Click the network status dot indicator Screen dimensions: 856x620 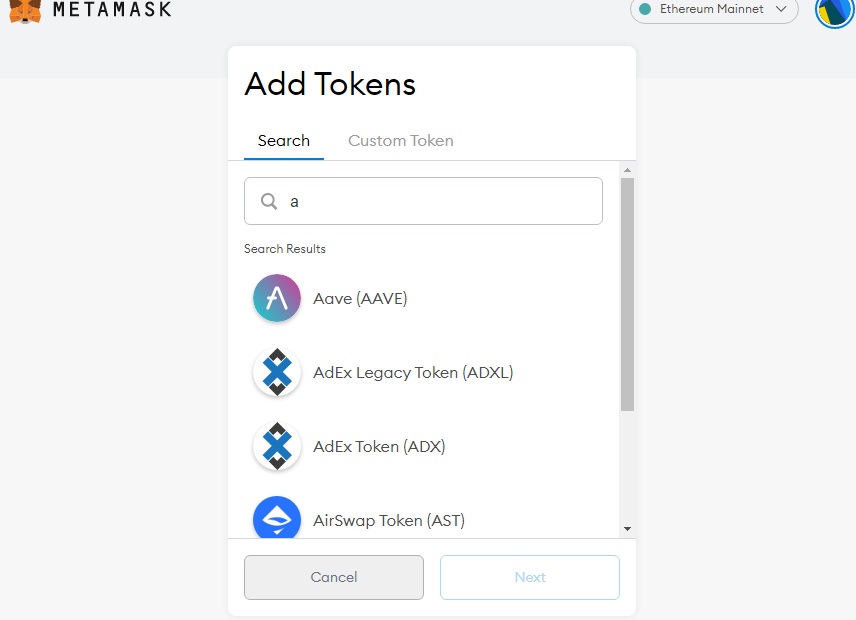pyautogui.click(x=645, y=9)
